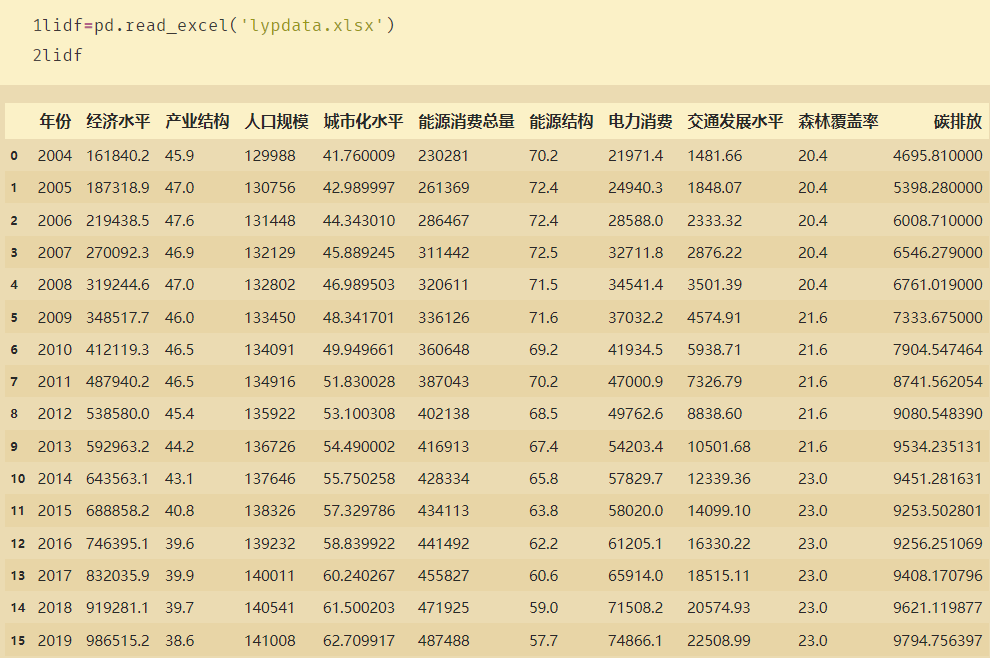Screen dimensions: 990x658
Task: Click year cell 2005
Action: (55, 188)
